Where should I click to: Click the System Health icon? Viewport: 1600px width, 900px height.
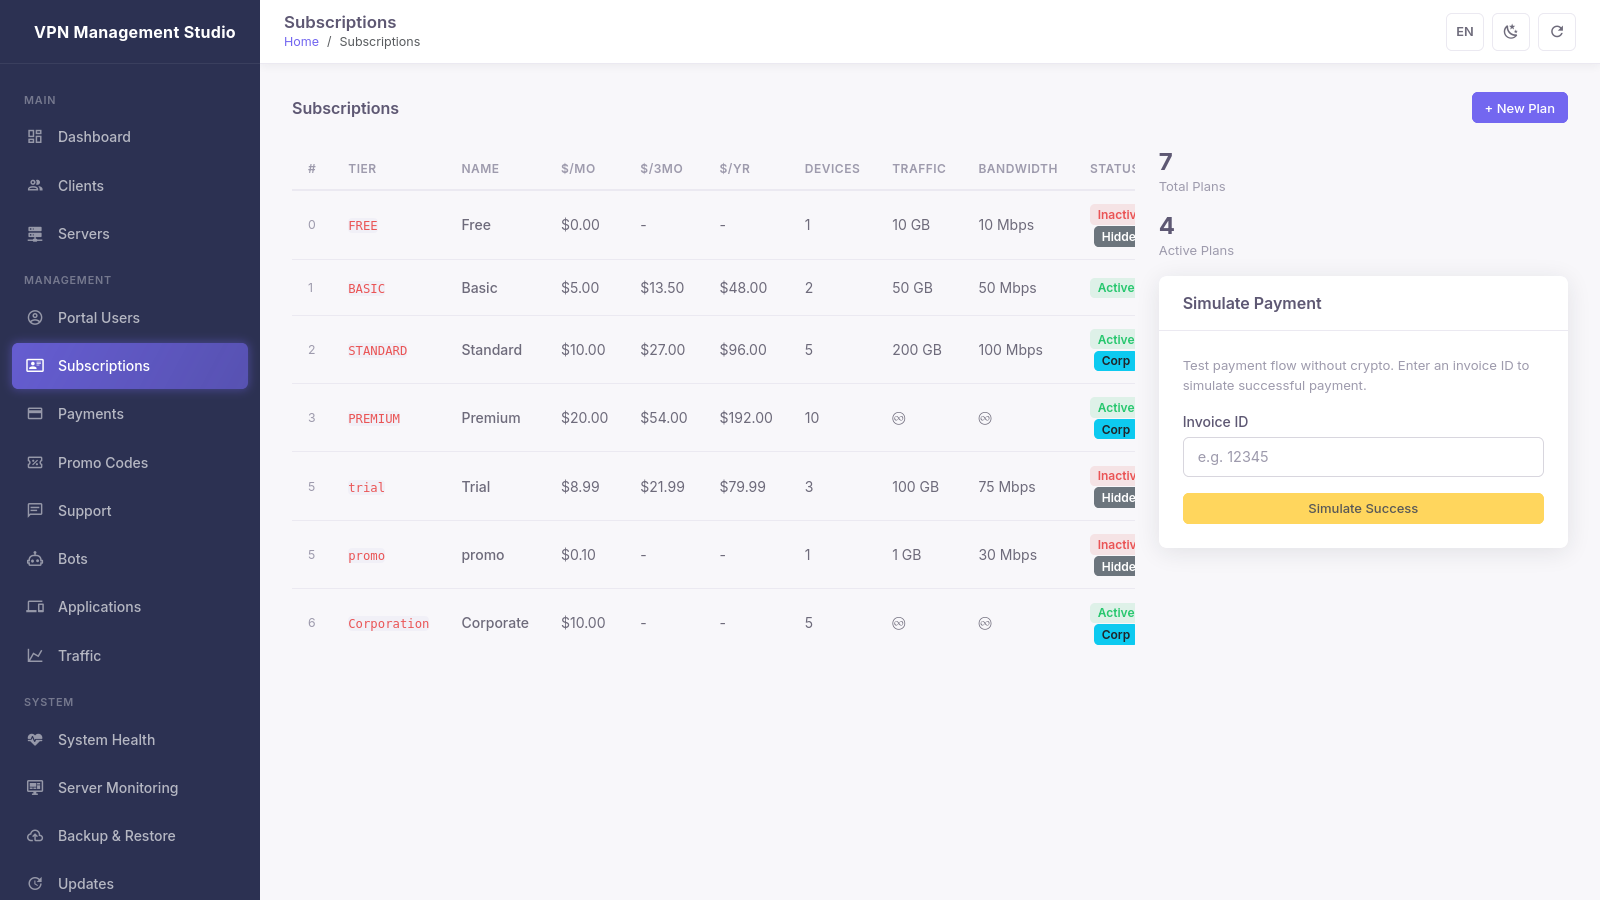(x=34, y=739)
